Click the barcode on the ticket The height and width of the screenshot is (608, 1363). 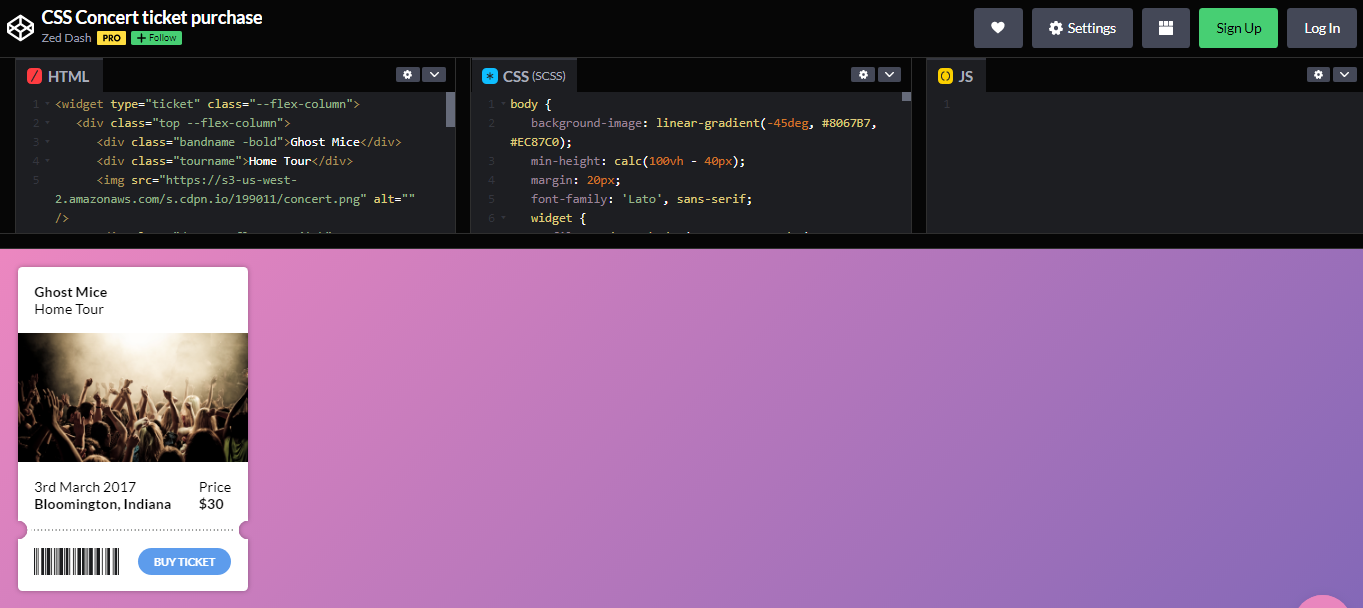point(77,562)
